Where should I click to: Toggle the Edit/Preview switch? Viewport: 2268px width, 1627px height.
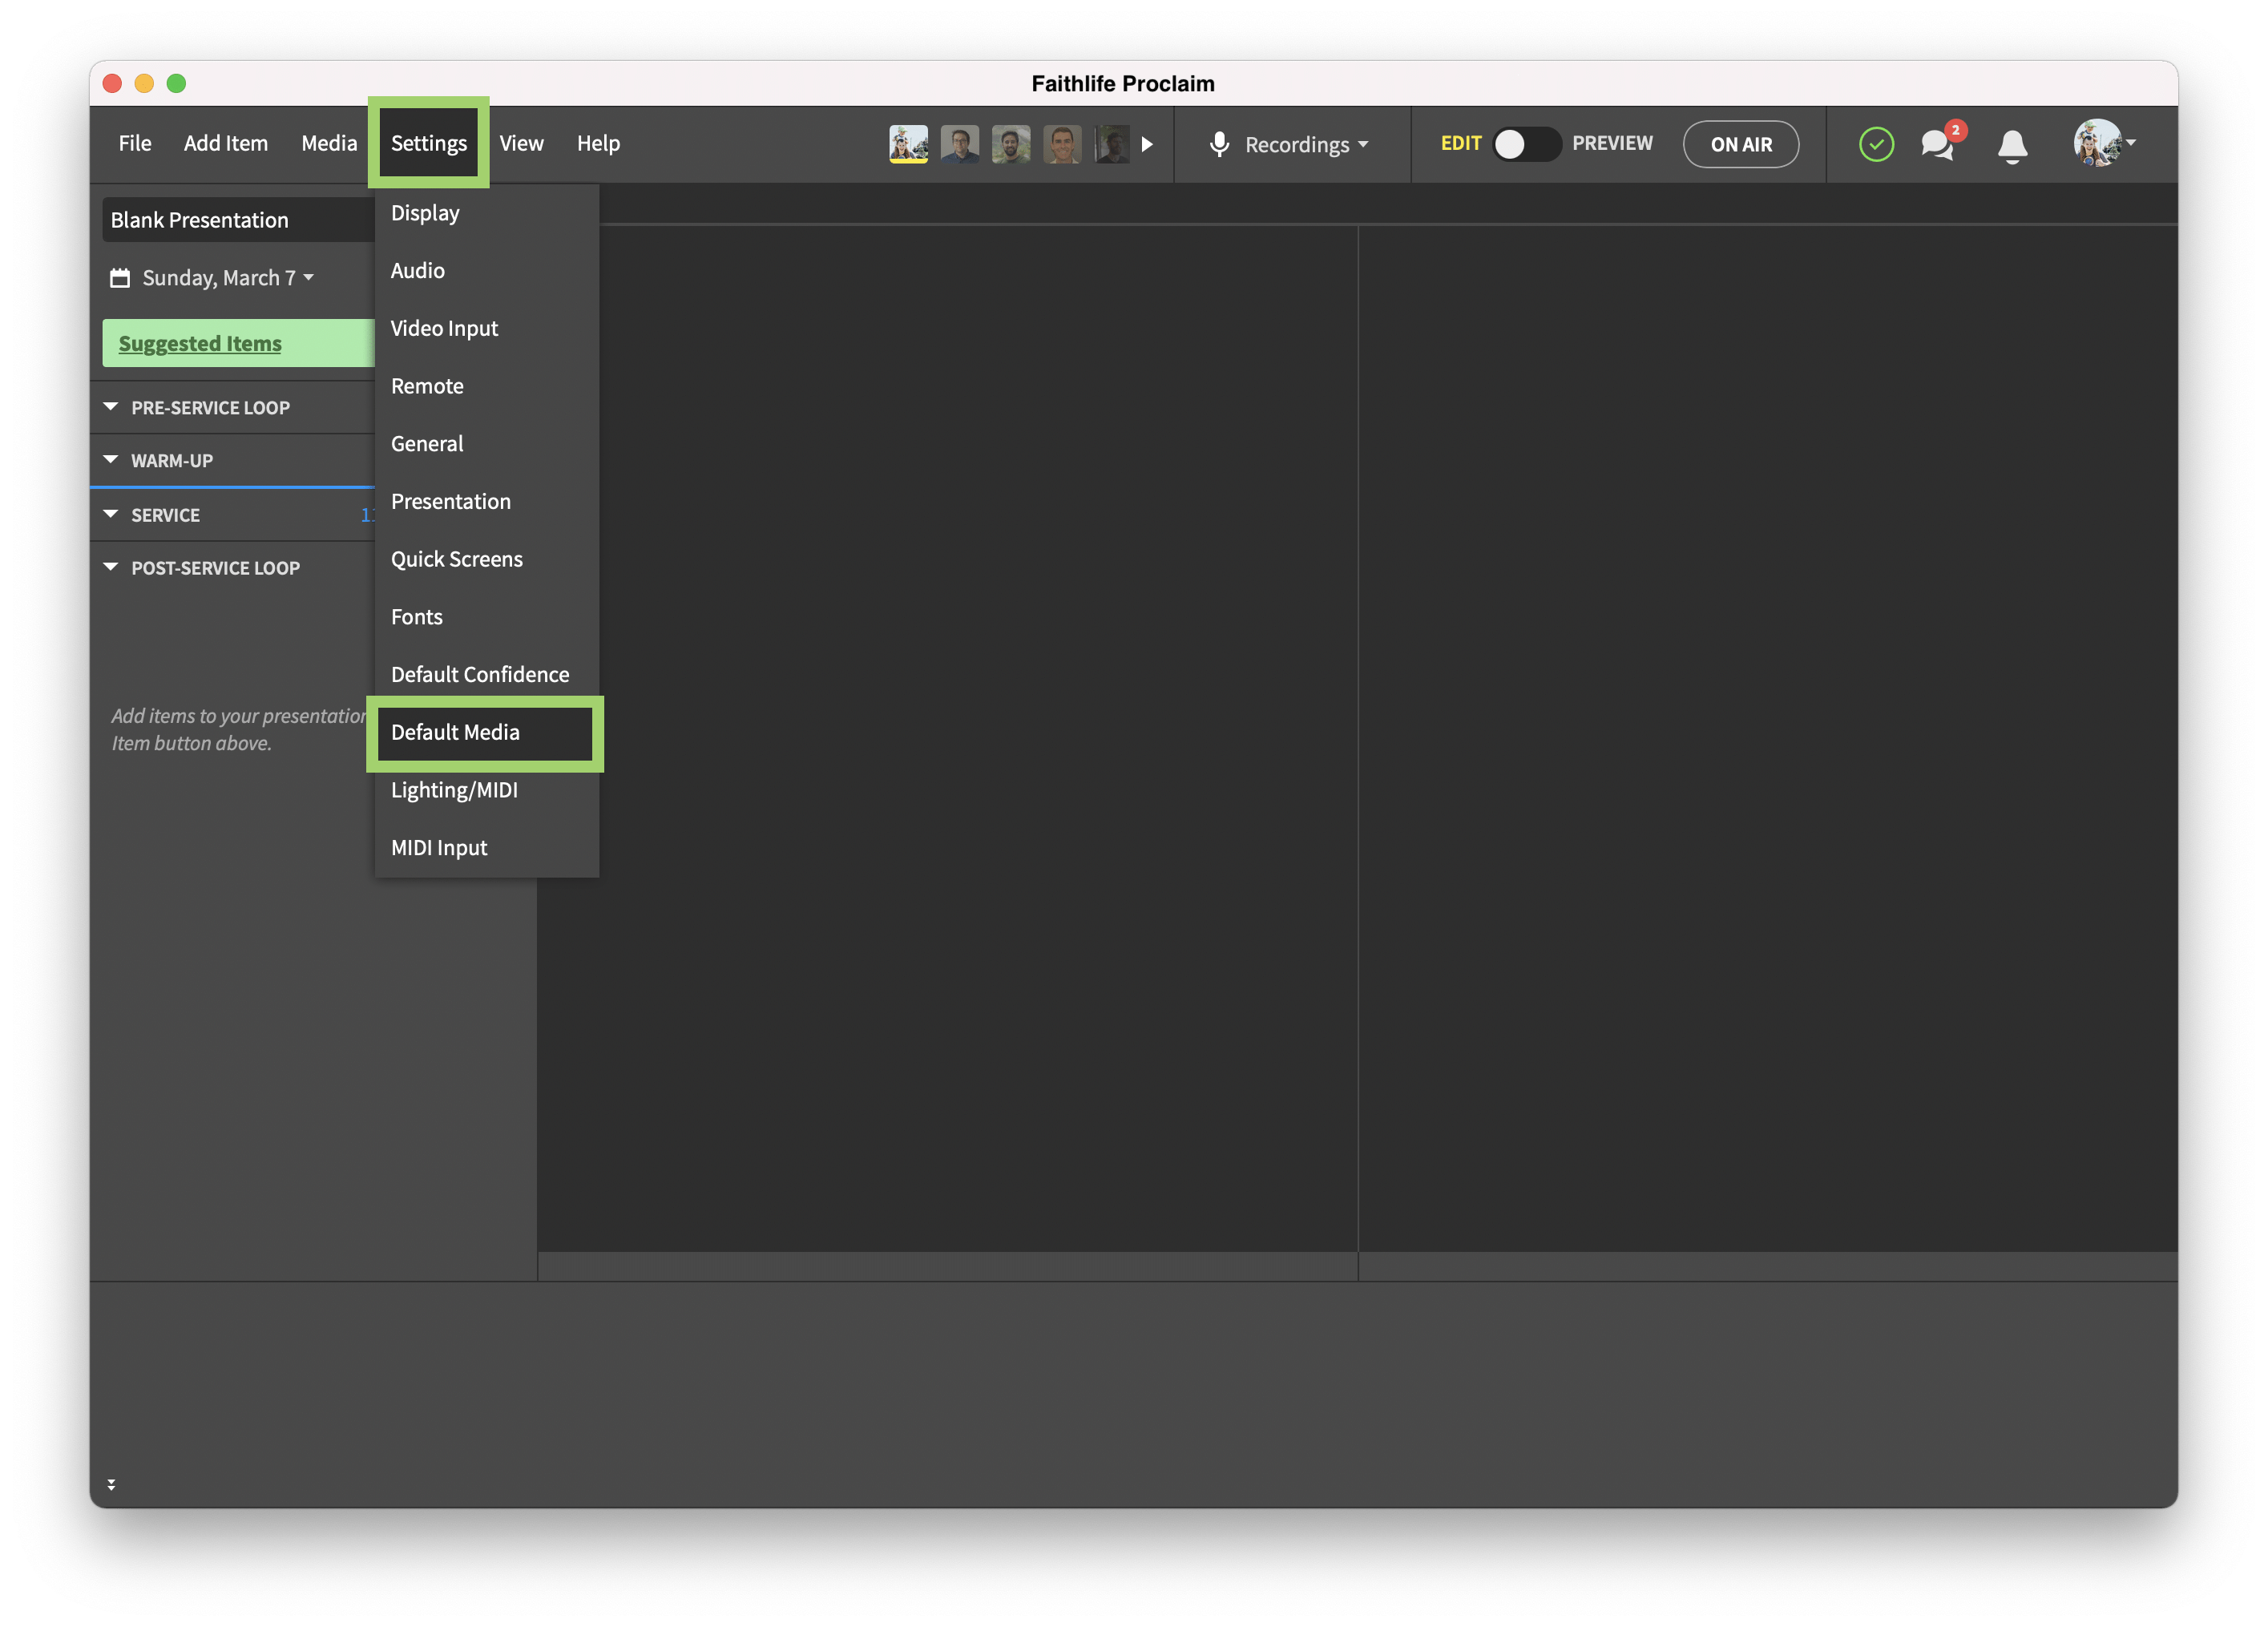1526,144
